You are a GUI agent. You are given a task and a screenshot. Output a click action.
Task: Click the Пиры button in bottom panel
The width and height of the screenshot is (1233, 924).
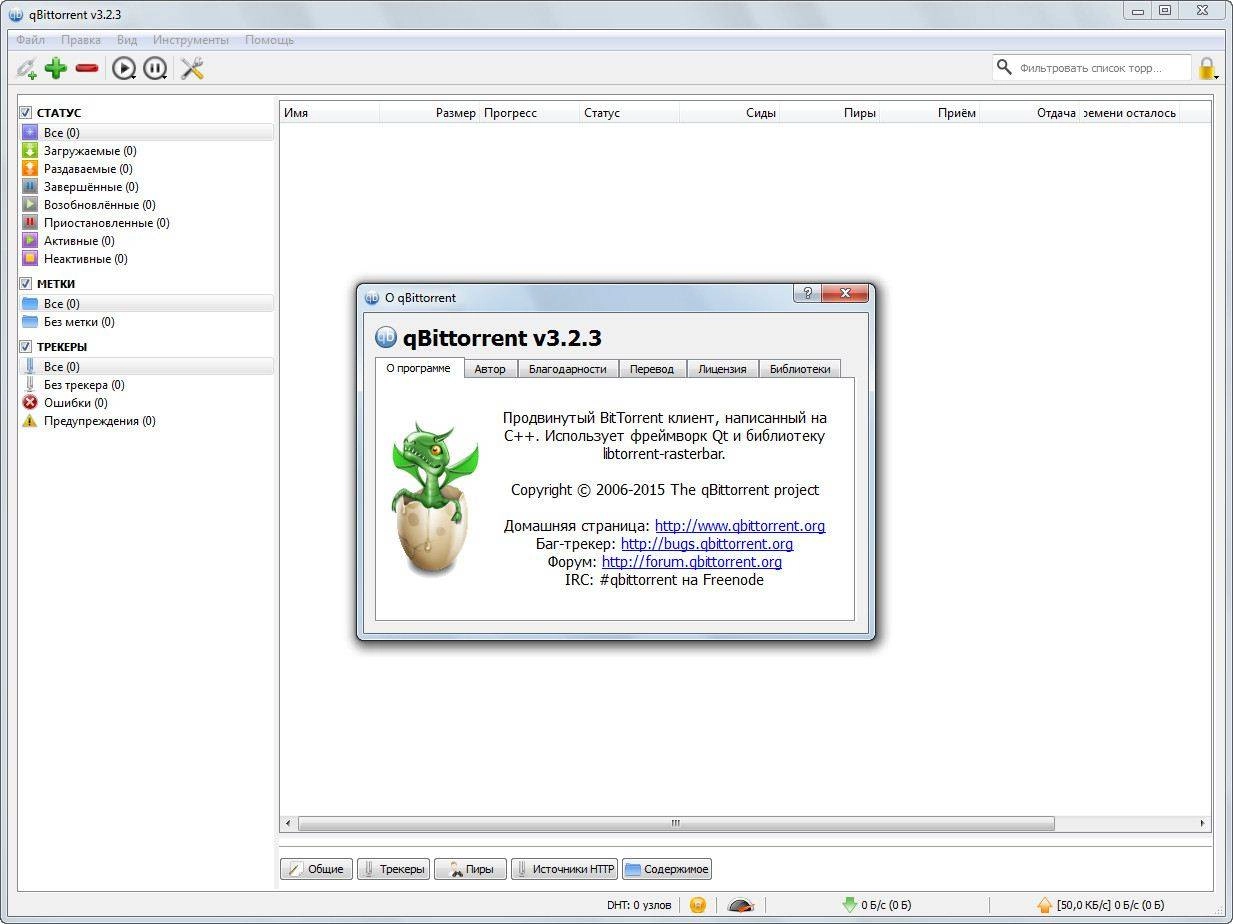point(471,869)
